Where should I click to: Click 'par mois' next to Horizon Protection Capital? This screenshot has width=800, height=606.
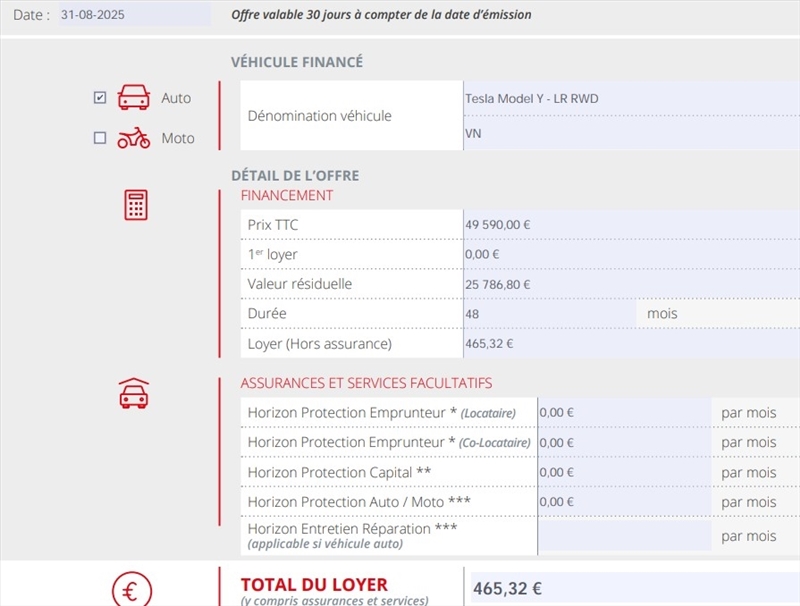(x=748, y=473)
